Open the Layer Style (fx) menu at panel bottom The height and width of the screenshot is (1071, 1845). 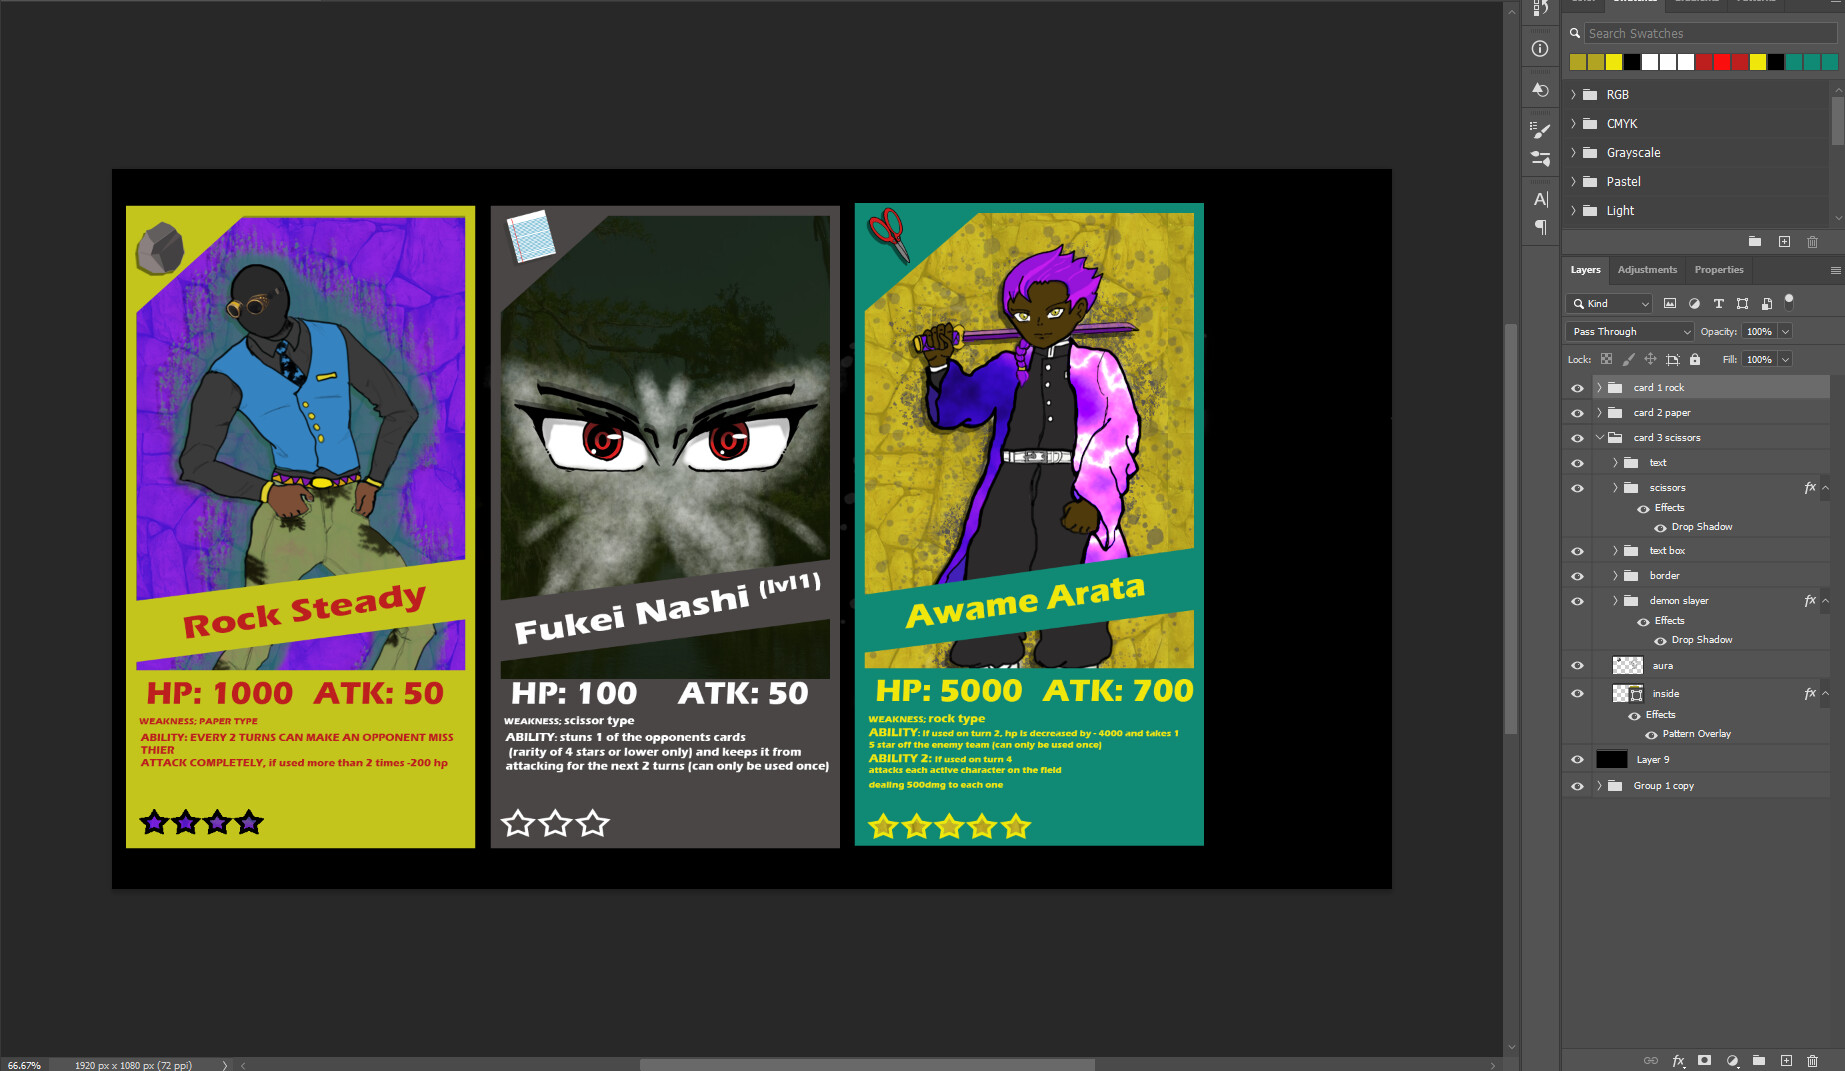click(1678, 1060)
